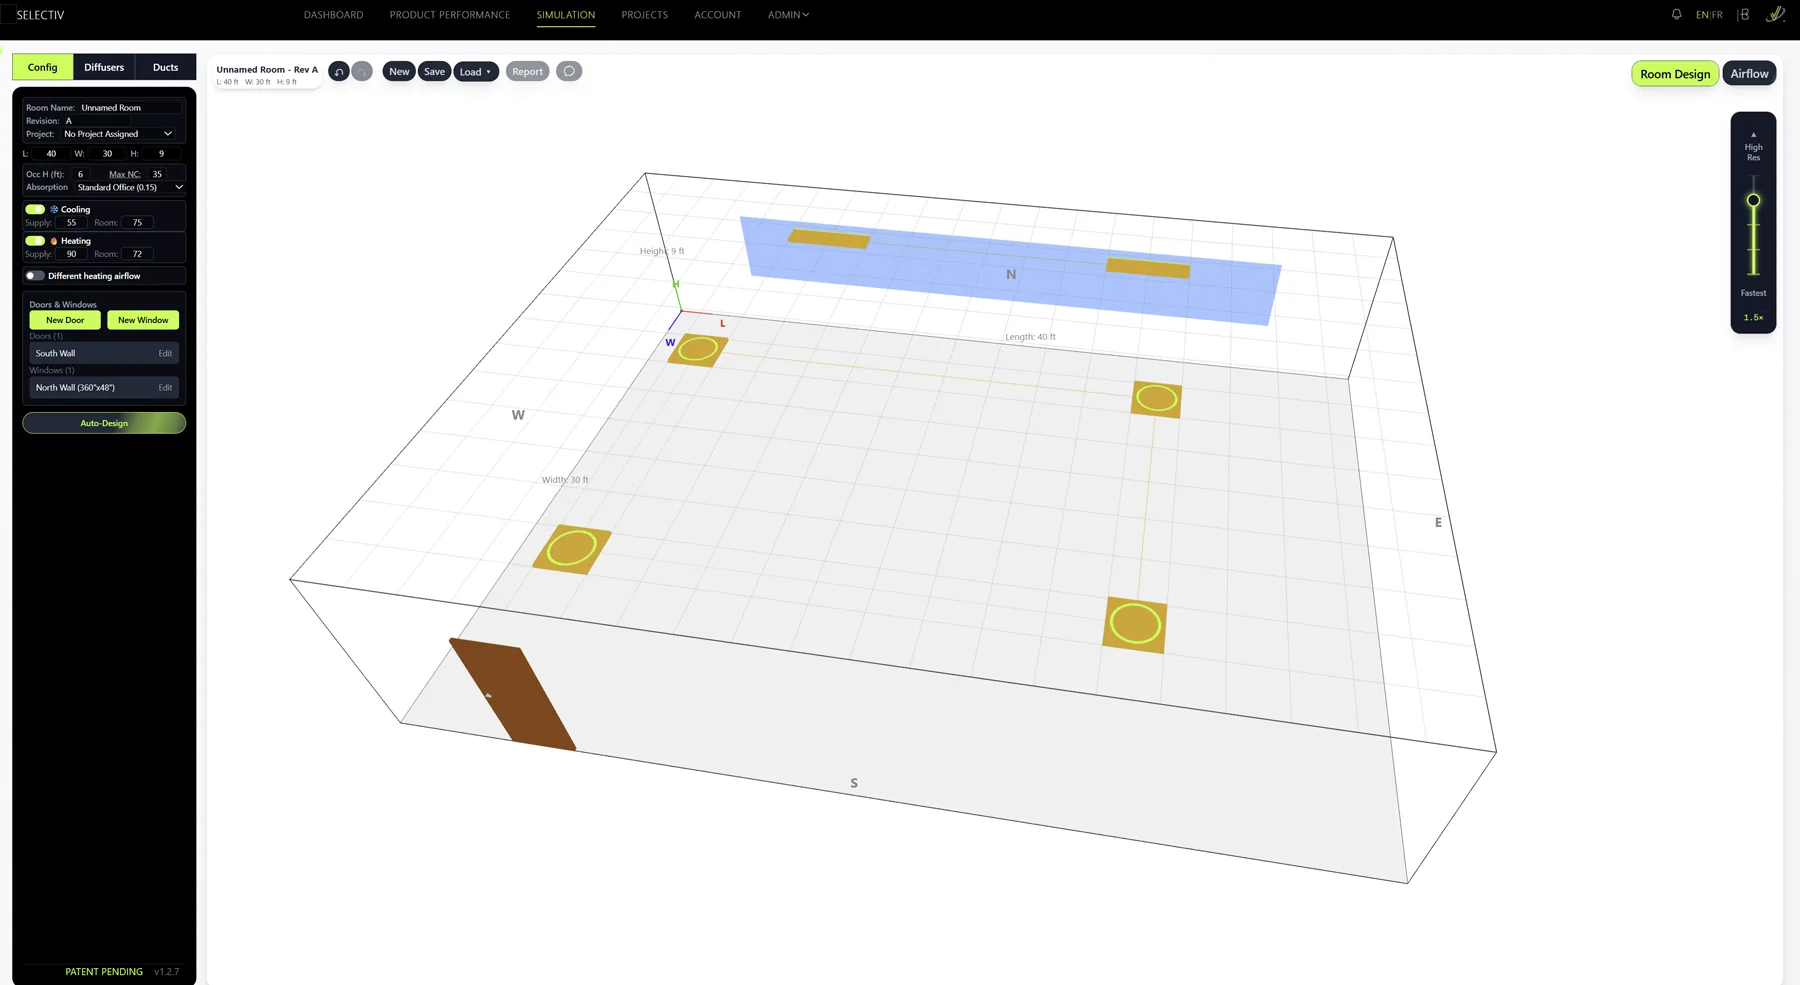Select the brown door on South wall
This screenshot has width=1800, height=985.
pyautogui.click(x=512, y=694)
